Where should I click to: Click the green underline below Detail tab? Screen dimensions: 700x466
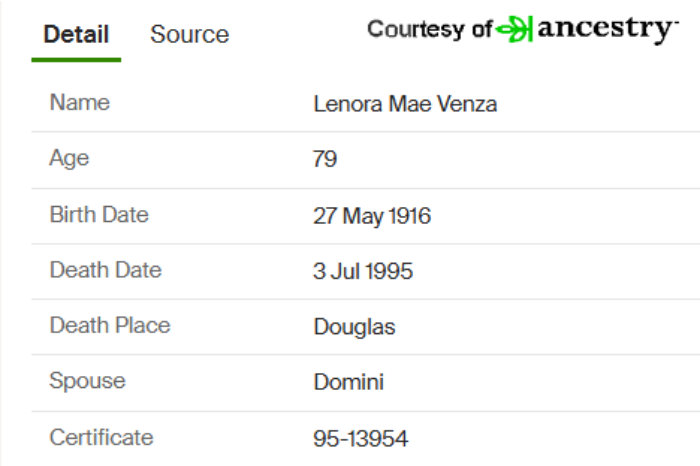76,60
